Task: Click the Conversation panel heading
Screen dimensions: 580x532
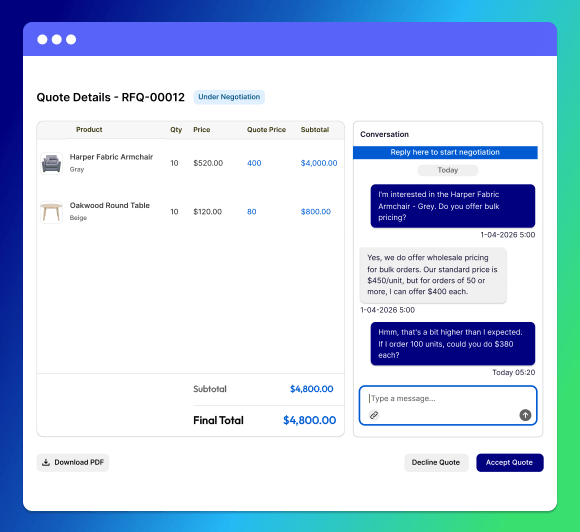Action: point(384,134)
